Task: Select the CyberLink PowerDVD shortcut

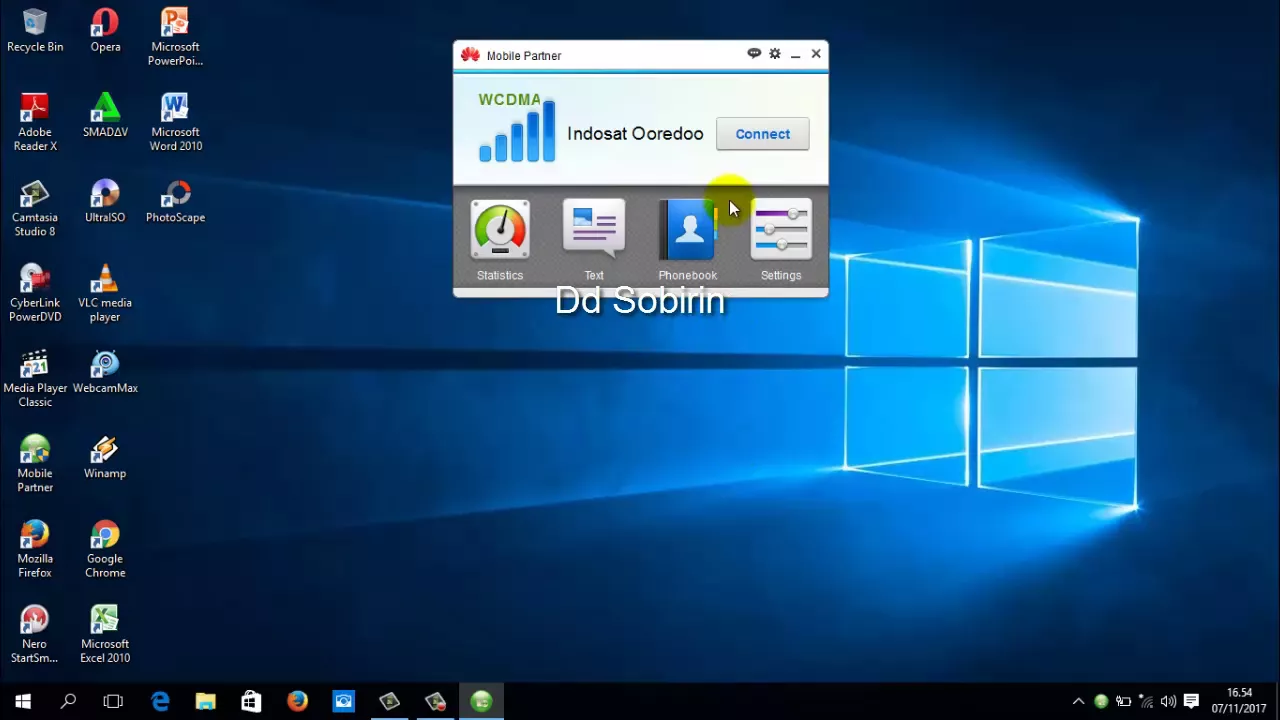Action: click(35, 294)
